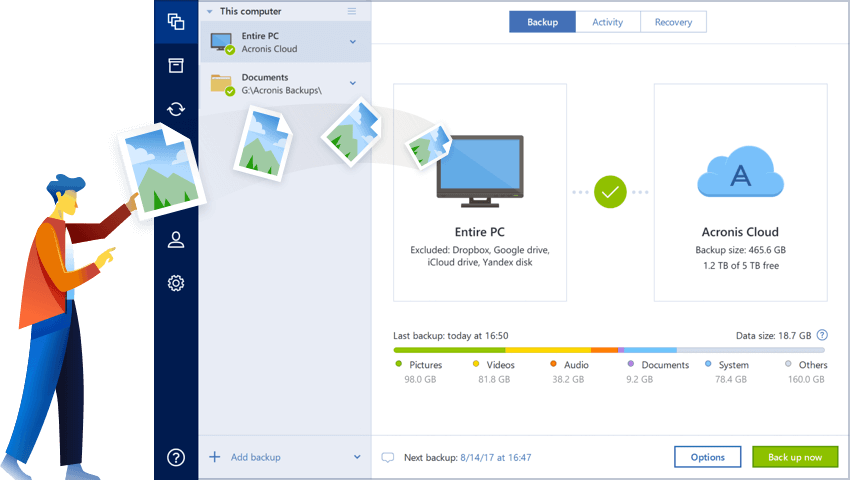Expand the Documents backup chevron
This screenshot has height=480, width=850.
[353, 83]
